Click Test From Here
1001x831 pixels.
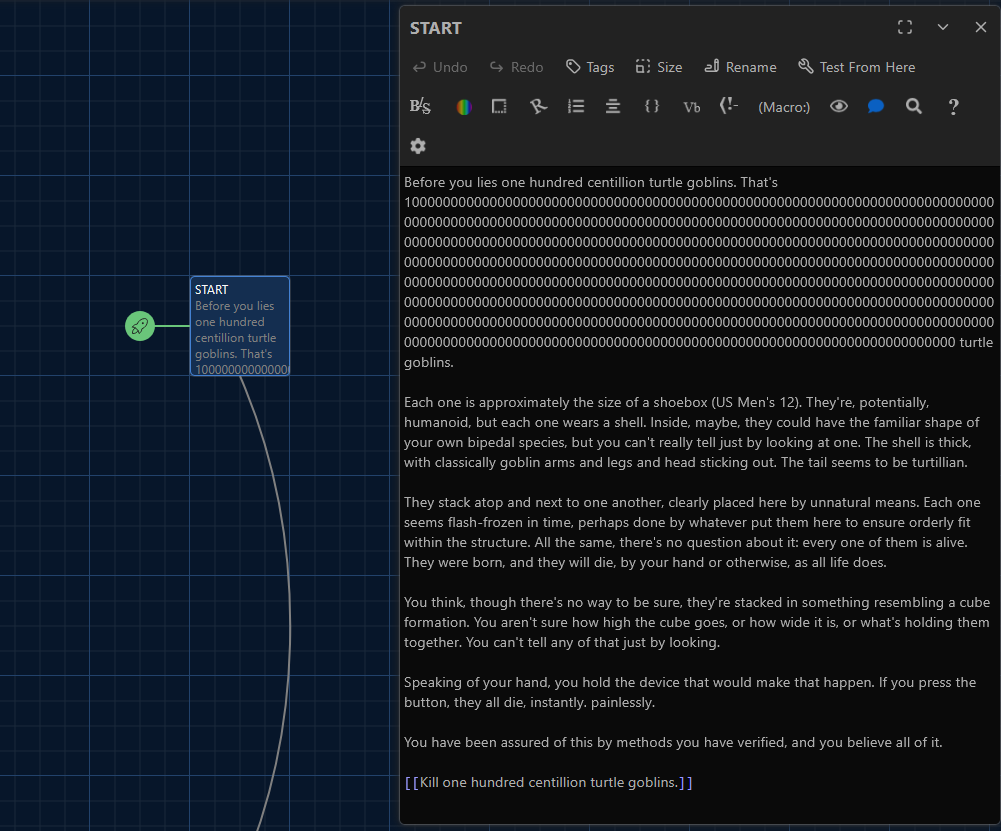point(857,67)
